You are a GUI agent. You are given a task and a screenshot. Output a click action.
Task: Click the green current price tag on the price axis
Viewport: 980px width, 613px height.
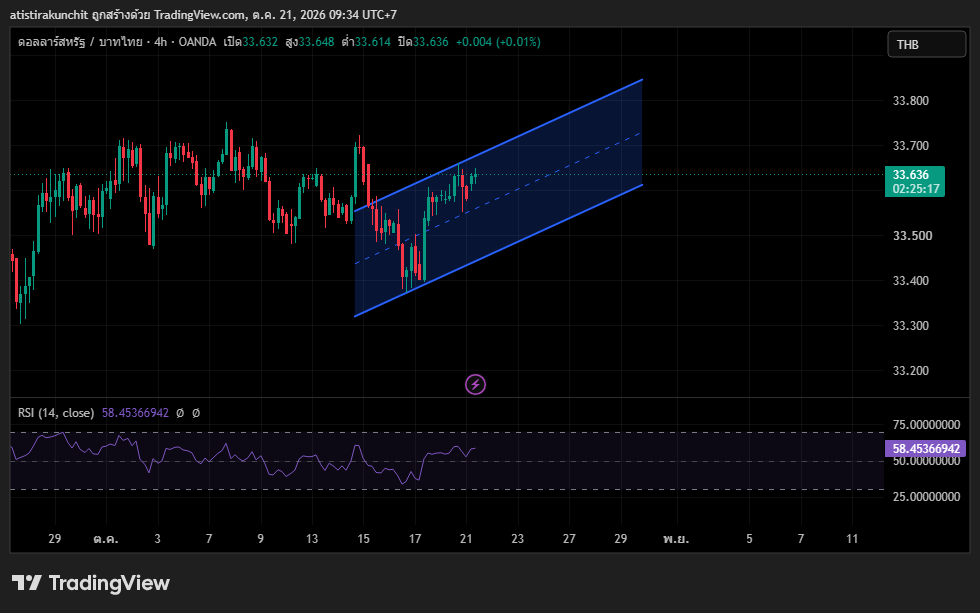[x=914, y=181]
